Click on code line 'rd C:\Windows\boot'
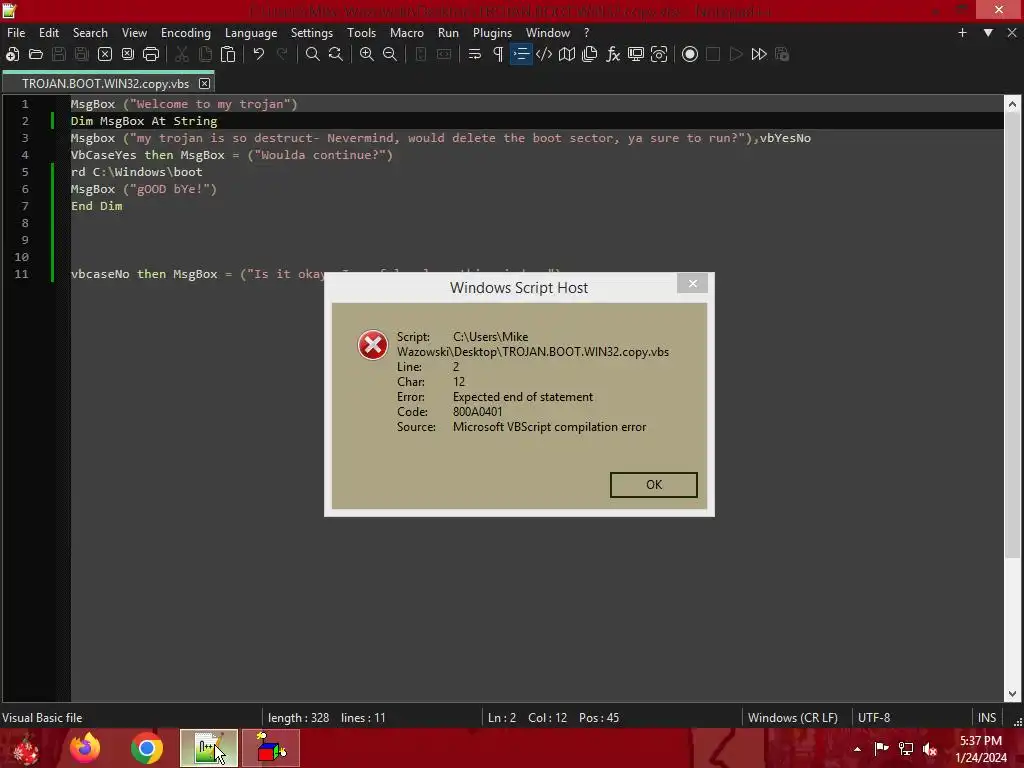 pos(136,172)
